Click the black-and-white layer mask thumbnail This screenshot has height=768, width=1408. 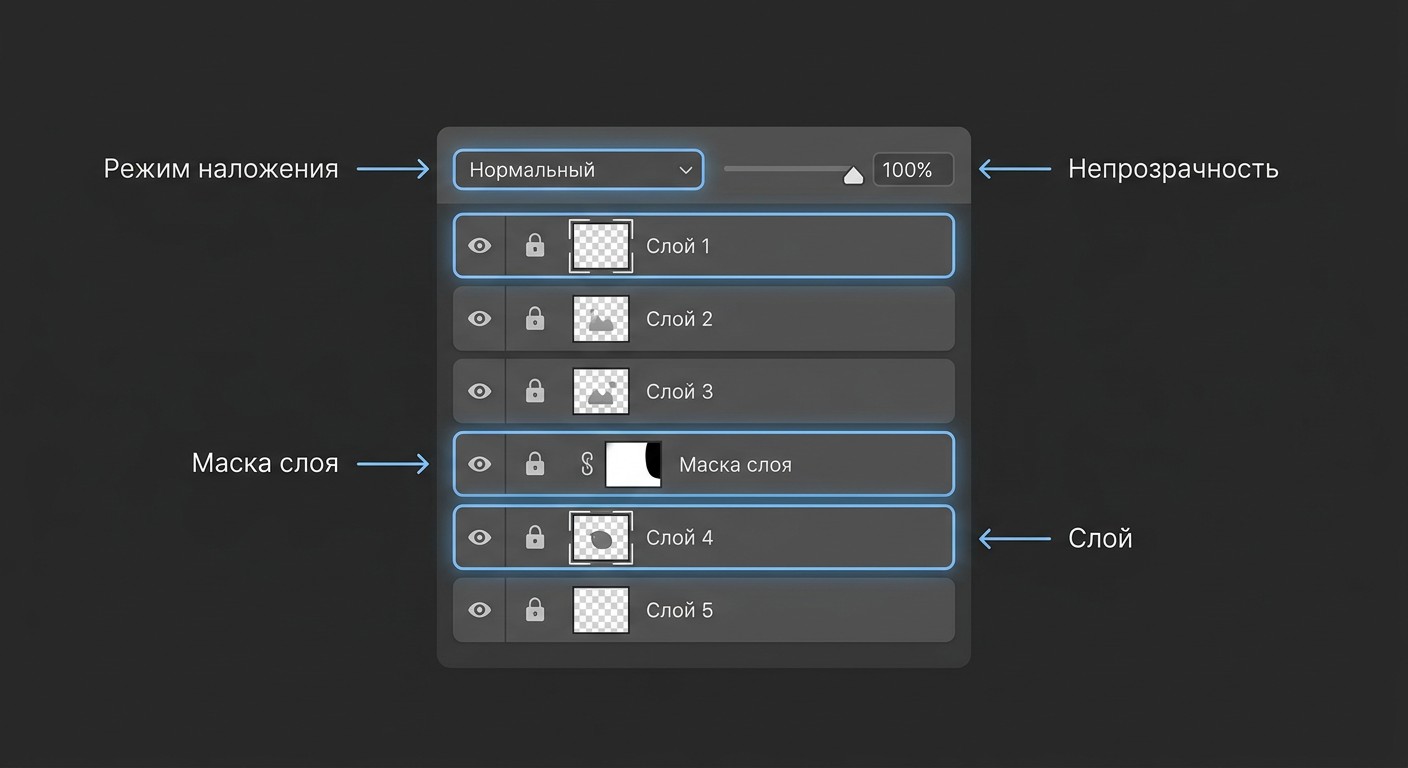tap(635, 464)
